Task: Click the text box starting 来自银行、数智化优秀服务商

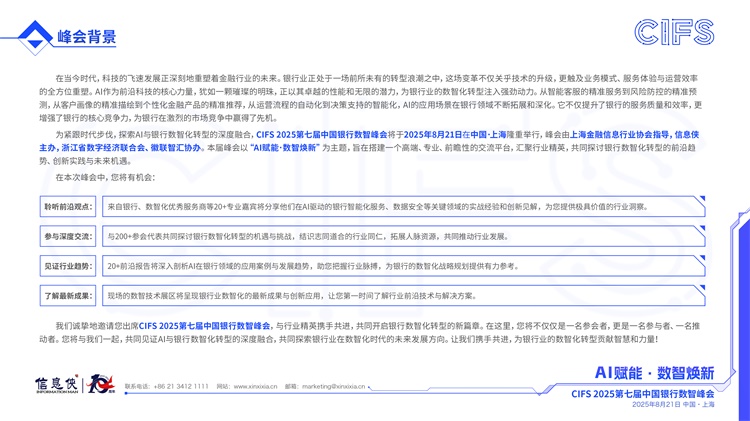Action: pyautogui.click(x=404, y=207)
